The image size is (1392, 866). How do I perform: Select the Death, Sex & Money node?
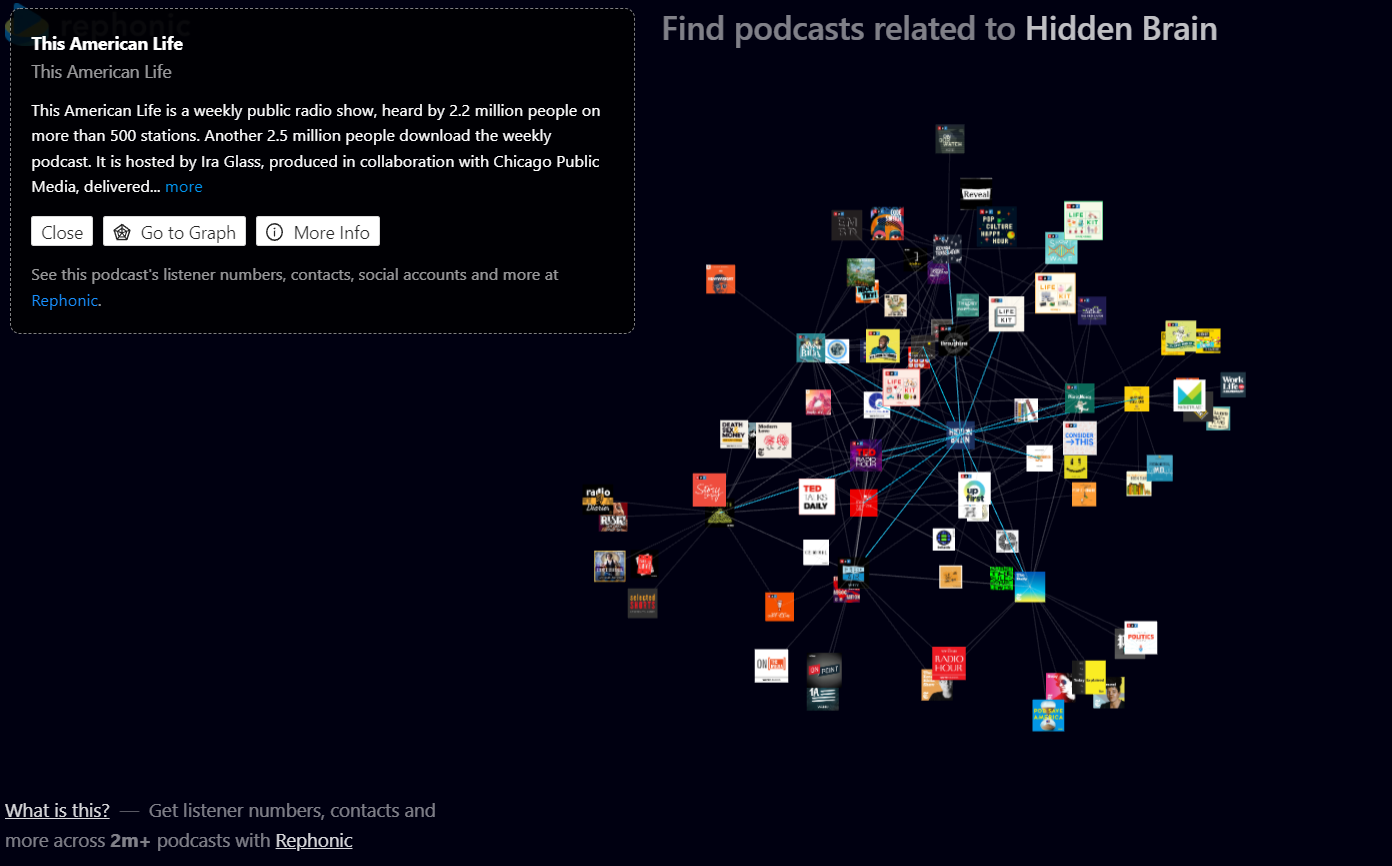(734, 433)
